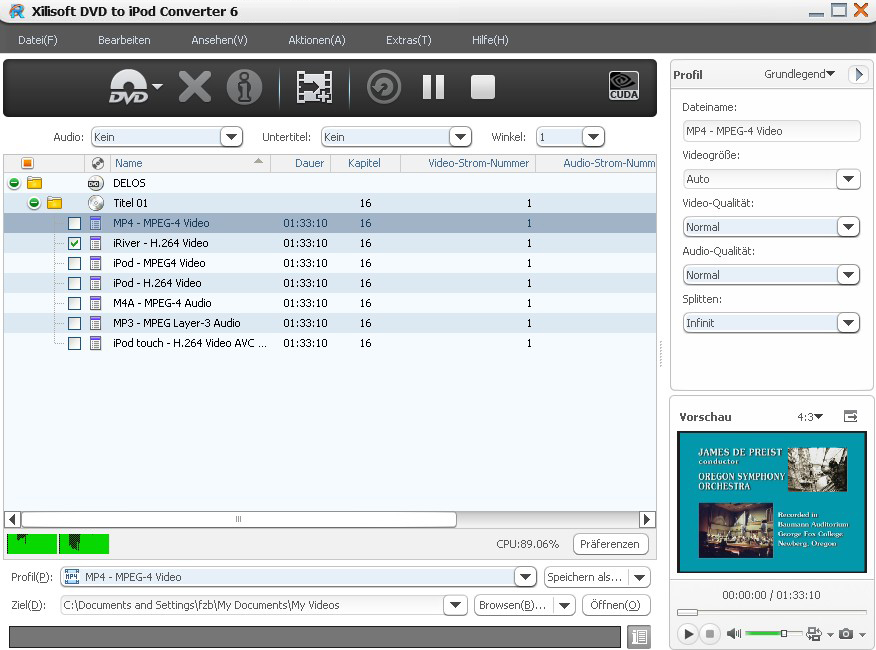Image resolution: width=876 pixels, height=650 pixels.
Task: Open the Splitten Infinit dropdown
Action: point(848,323)
